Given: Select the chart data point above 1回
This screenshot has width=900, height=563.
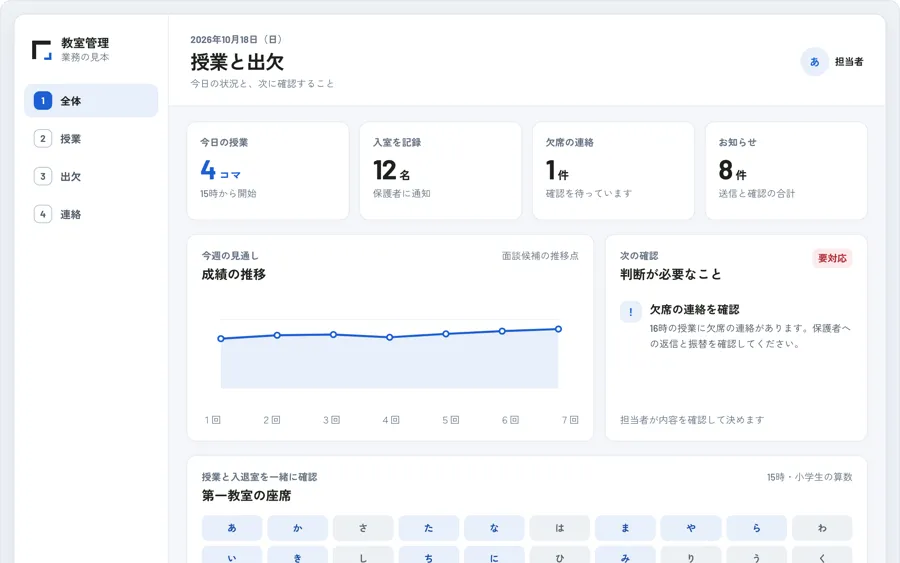Looking at the screenshot, I should coord(221,339).
